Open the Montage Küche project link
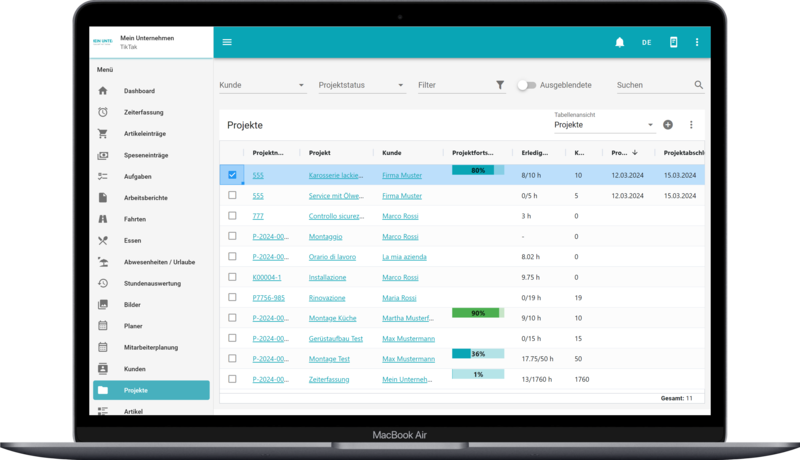 click(333, 318)
